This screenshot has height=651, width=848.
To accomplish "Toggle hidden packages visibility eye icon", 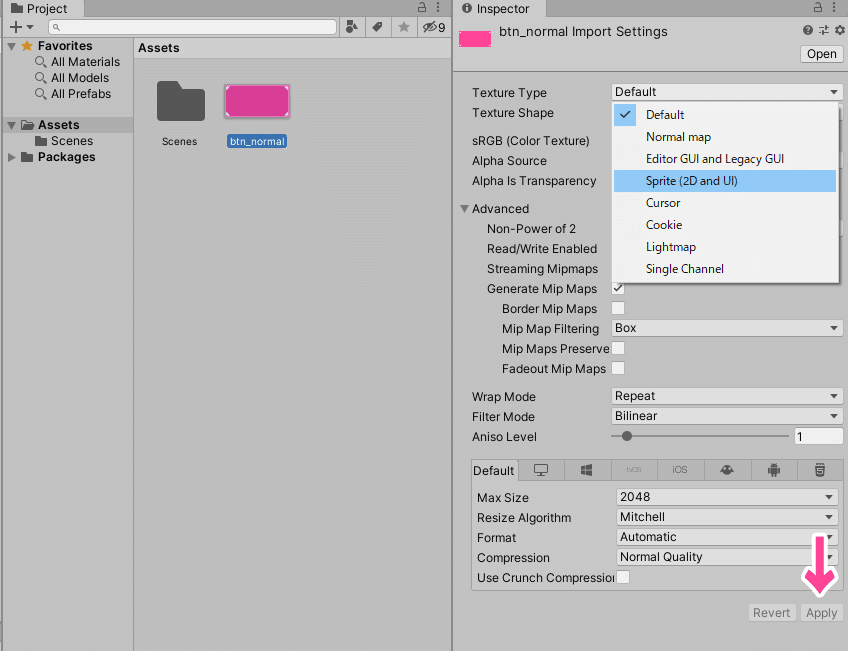I will (x=434, y=27).
